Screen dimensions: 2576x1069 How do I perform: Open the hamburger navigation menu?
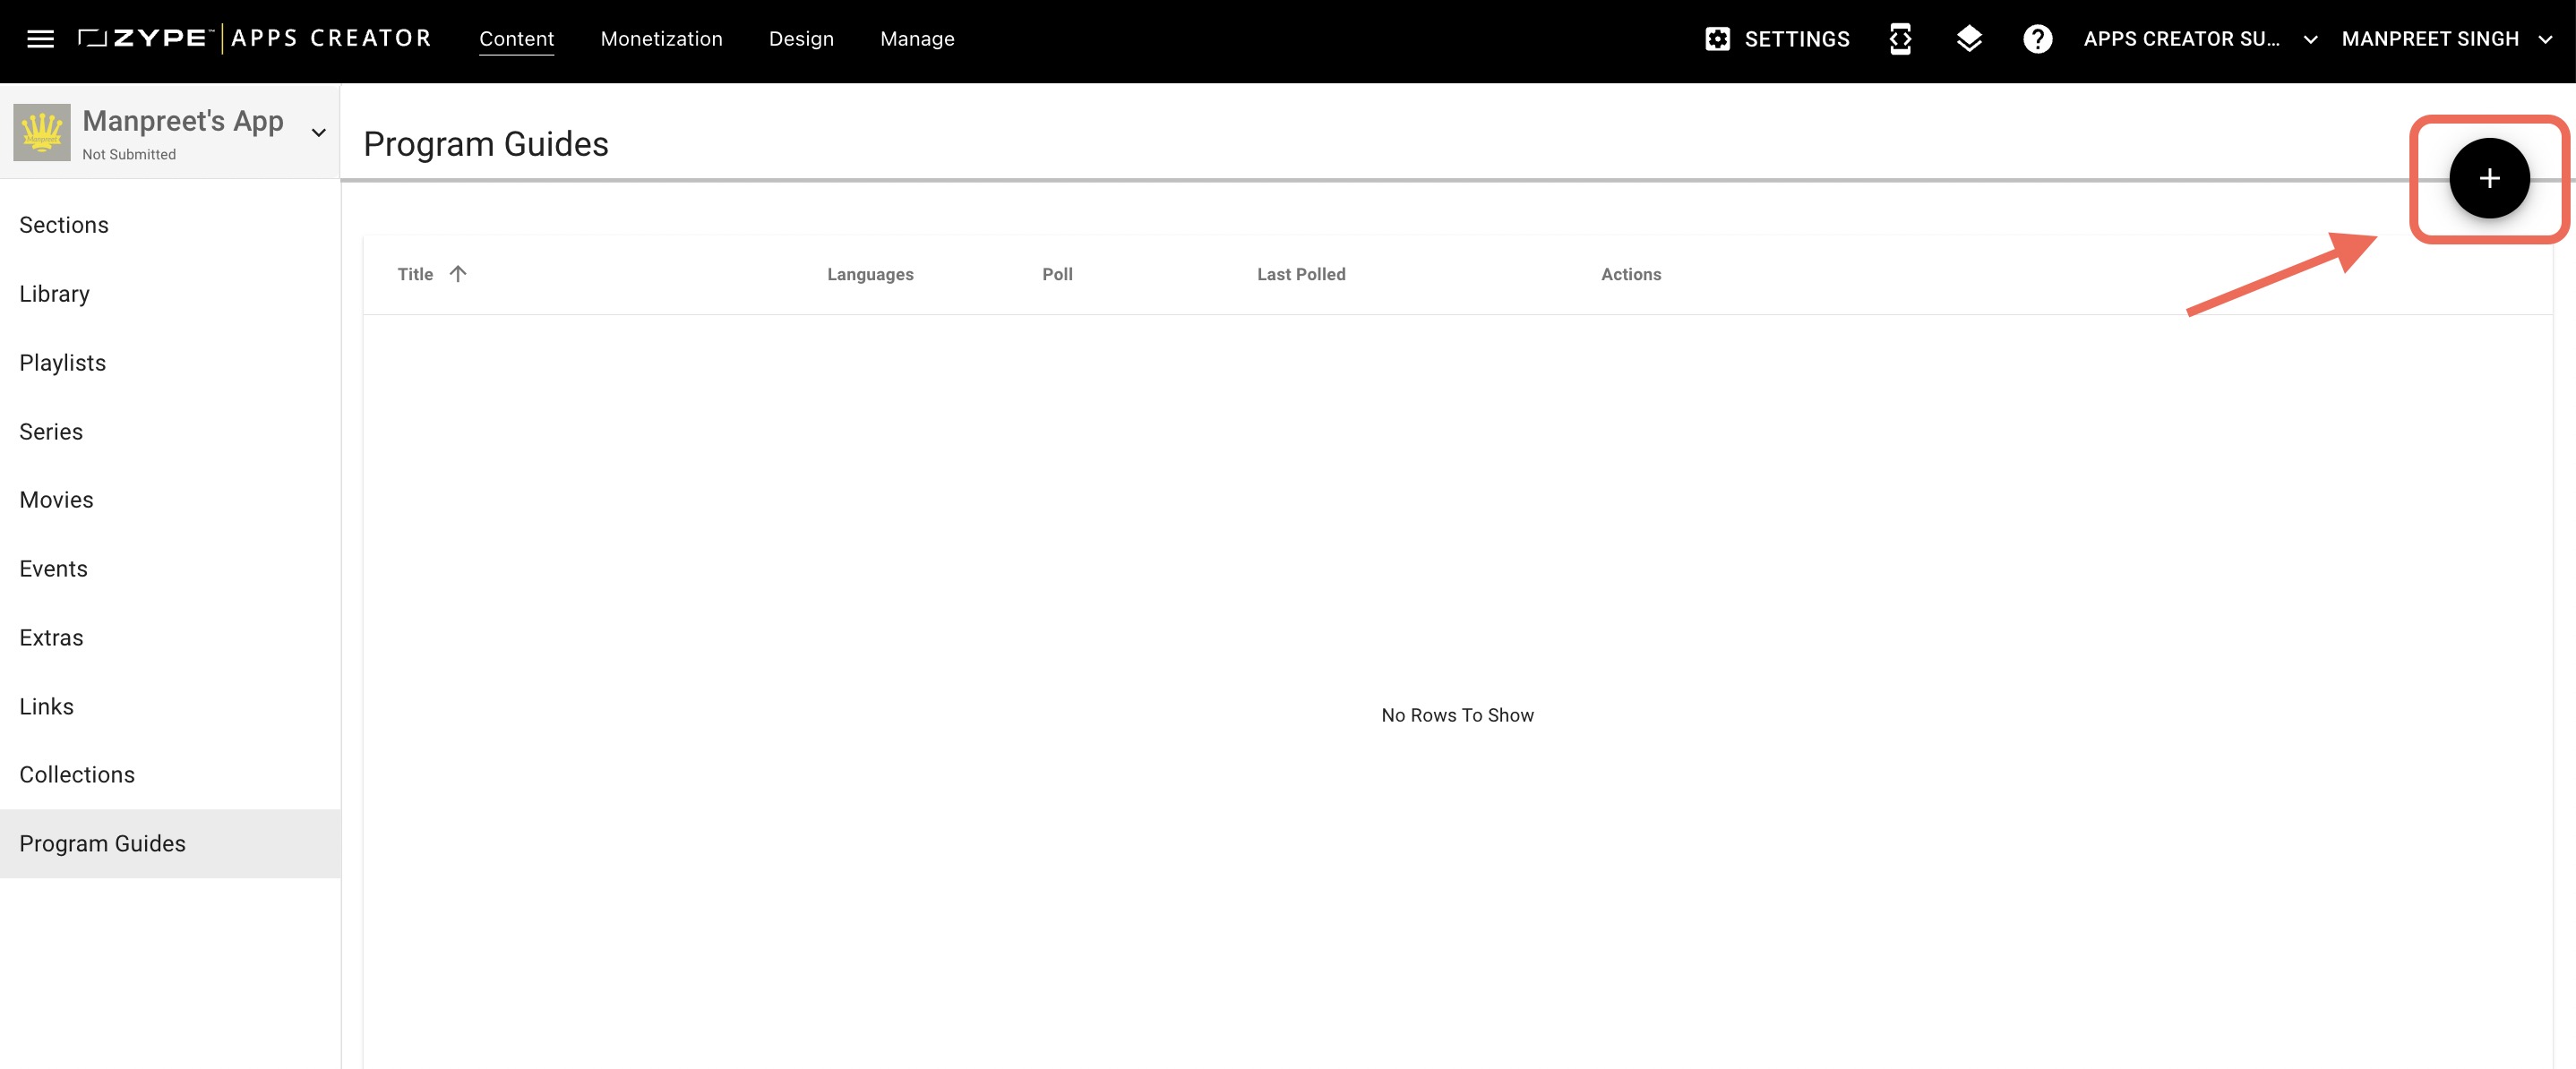(40, 39)
